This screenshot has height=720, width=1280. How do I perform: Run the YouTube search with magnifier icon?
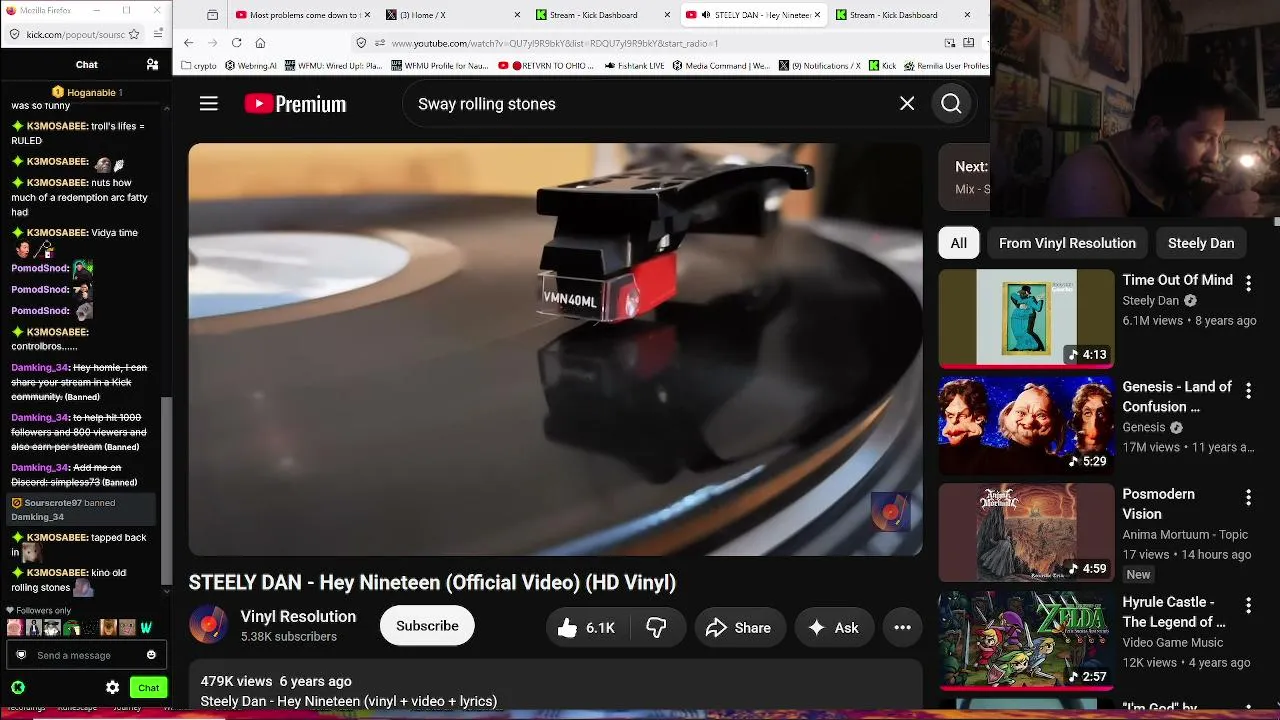coord(951,104)
